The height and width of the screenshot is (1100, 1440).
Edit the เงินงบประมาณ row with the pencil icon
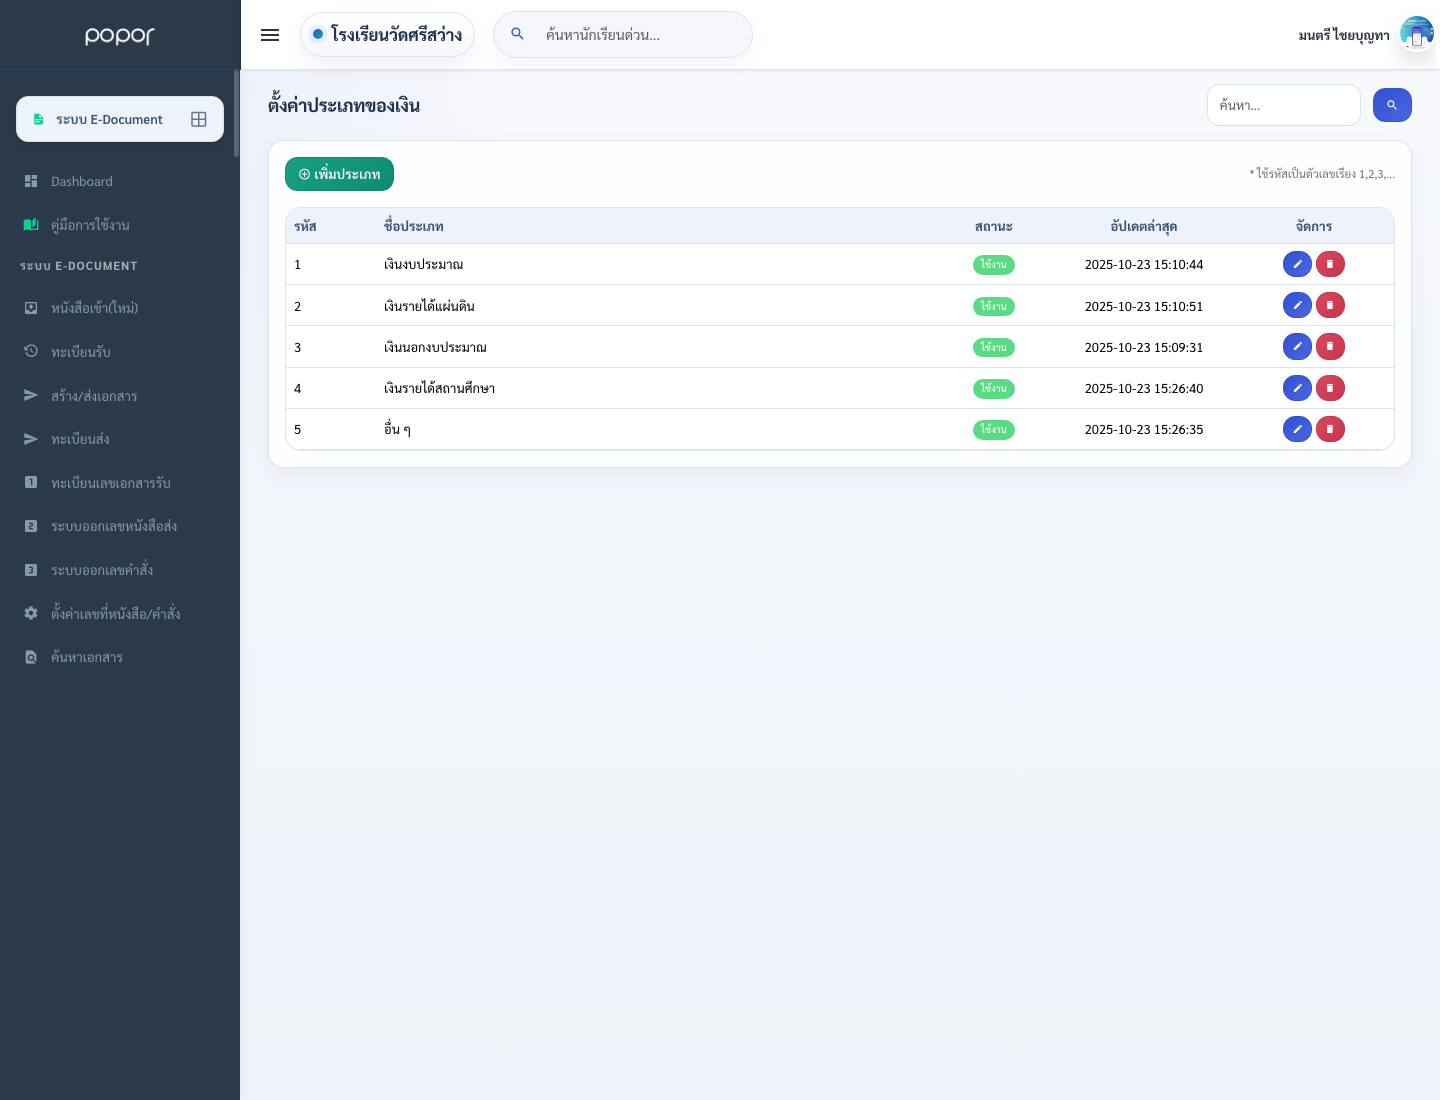click(1297, 264)
